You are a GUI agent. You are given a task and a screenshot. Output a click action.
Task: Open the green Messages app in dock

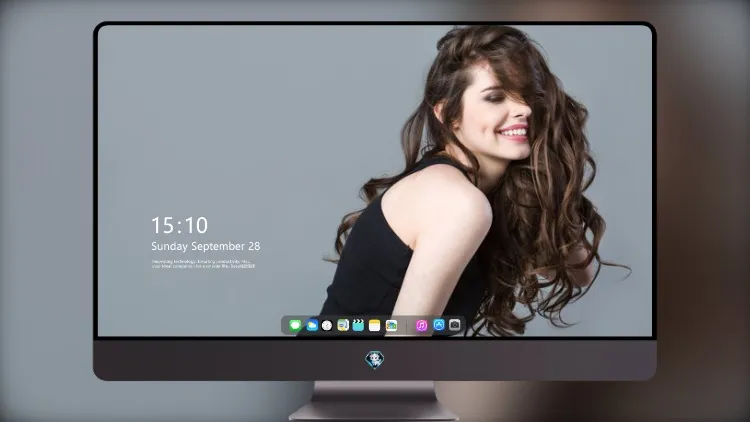(x=295, y=325)
